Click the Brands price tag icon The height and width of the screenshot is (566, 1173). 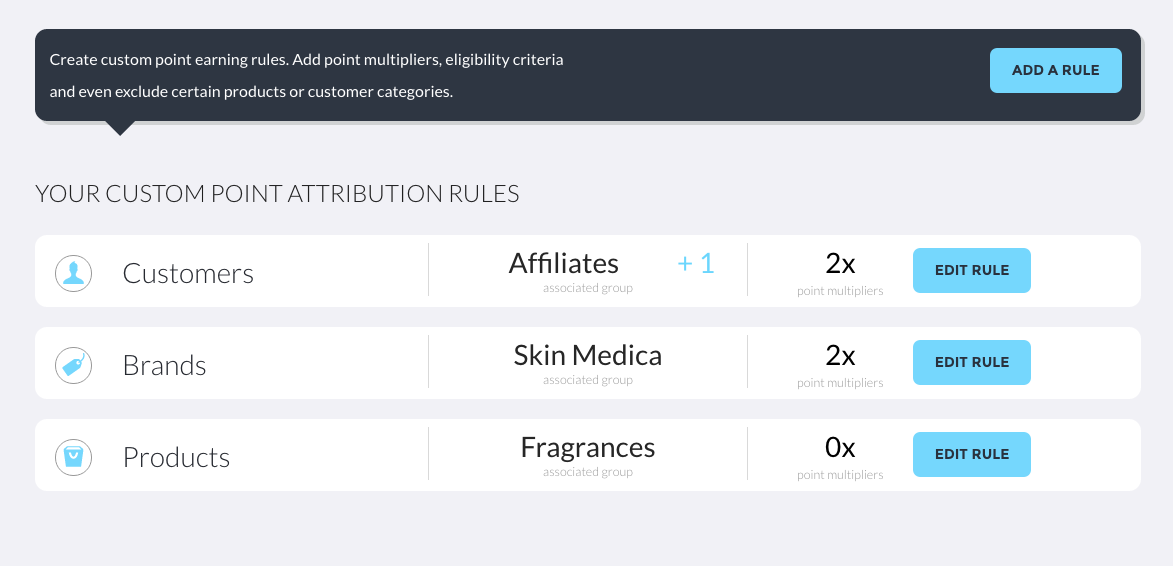pos(73,365)
